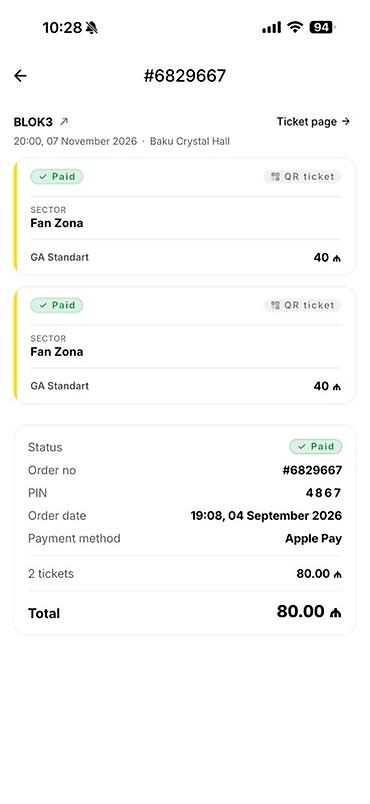Tap the Wi-Fi icon in status bar
370x804 pixels.
(295, 27)
